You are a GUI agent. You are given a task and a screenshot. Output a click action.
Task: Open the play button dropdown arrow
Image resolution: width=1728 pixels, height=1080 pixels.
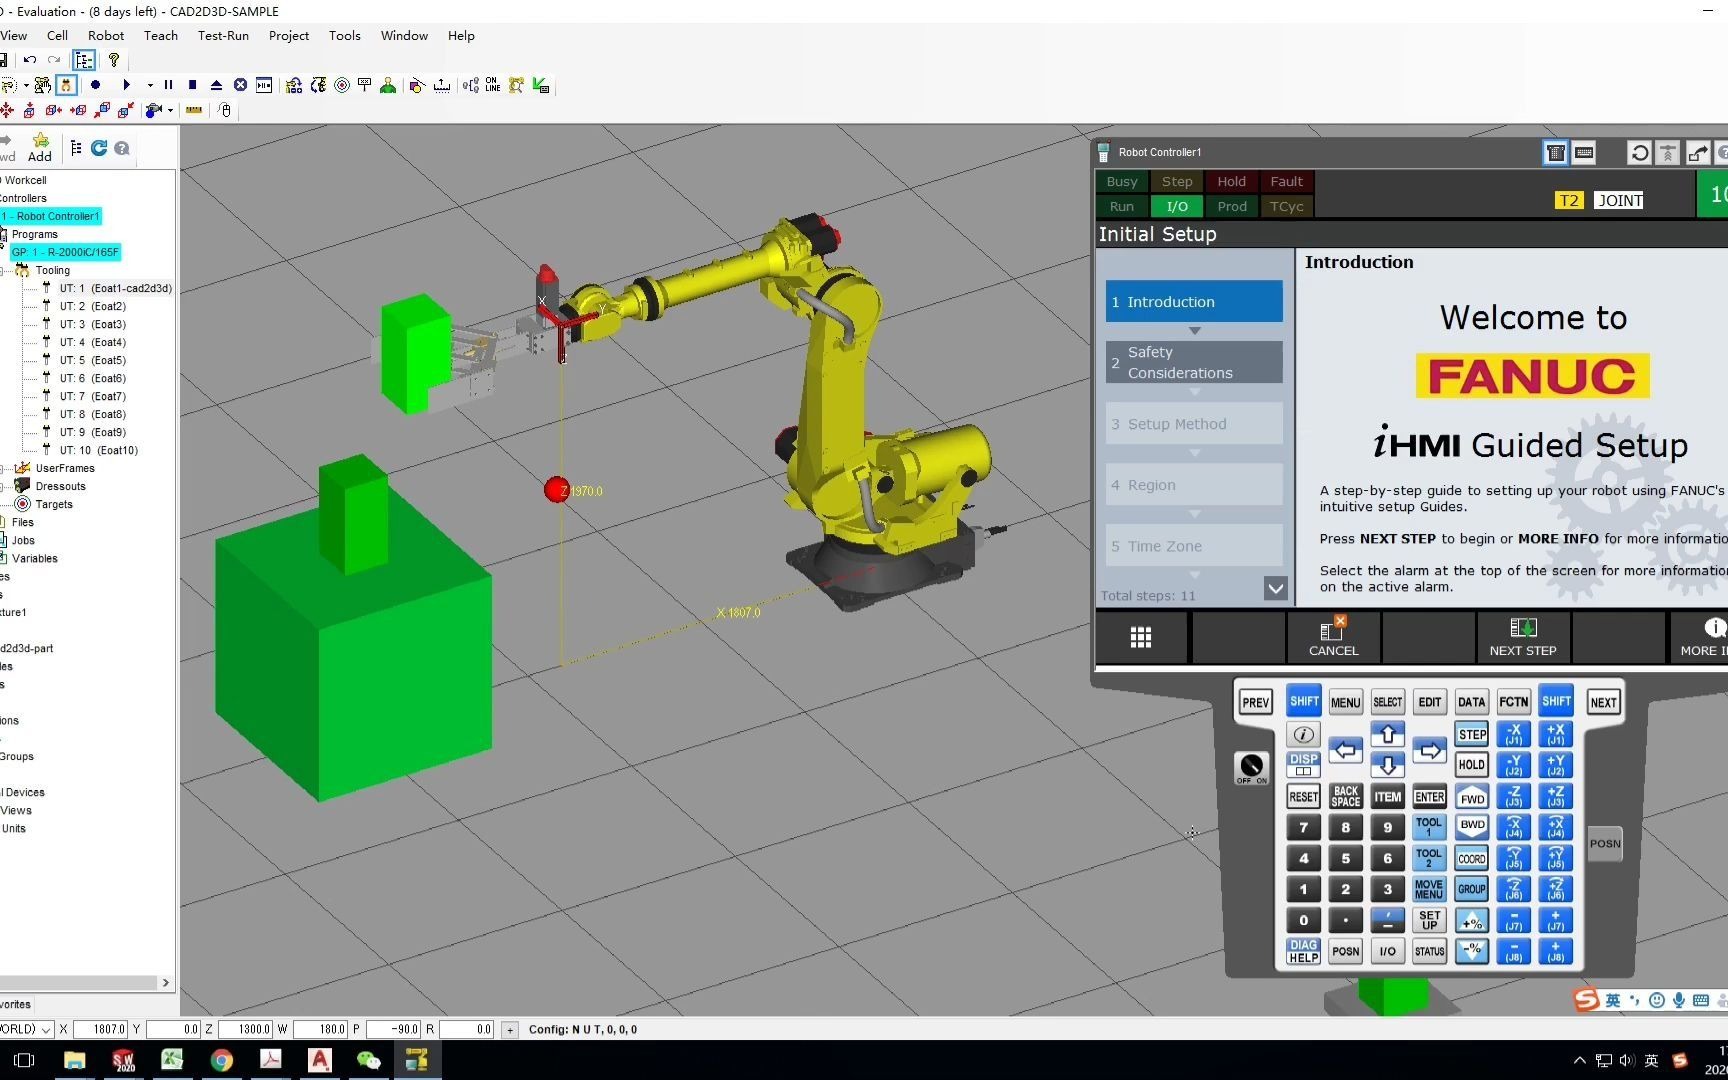(x=150, y=85)
